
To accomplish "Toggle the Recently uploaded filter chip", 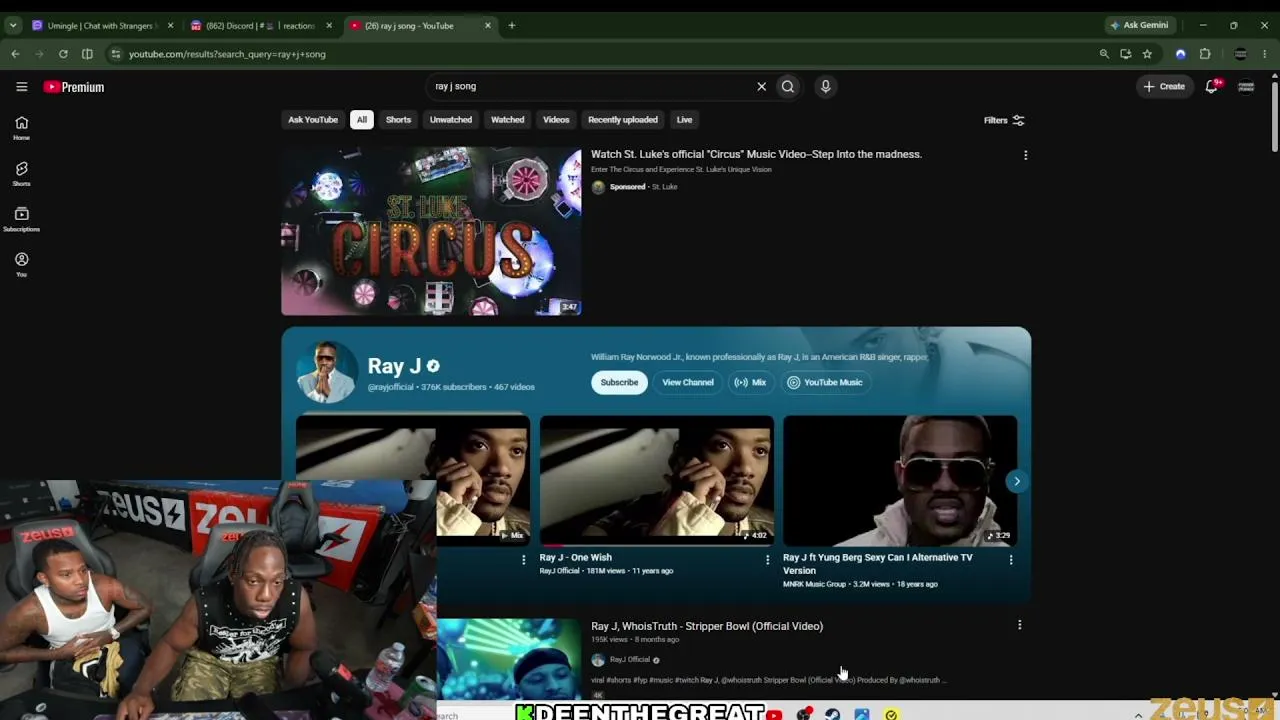I will pos(623,120).
